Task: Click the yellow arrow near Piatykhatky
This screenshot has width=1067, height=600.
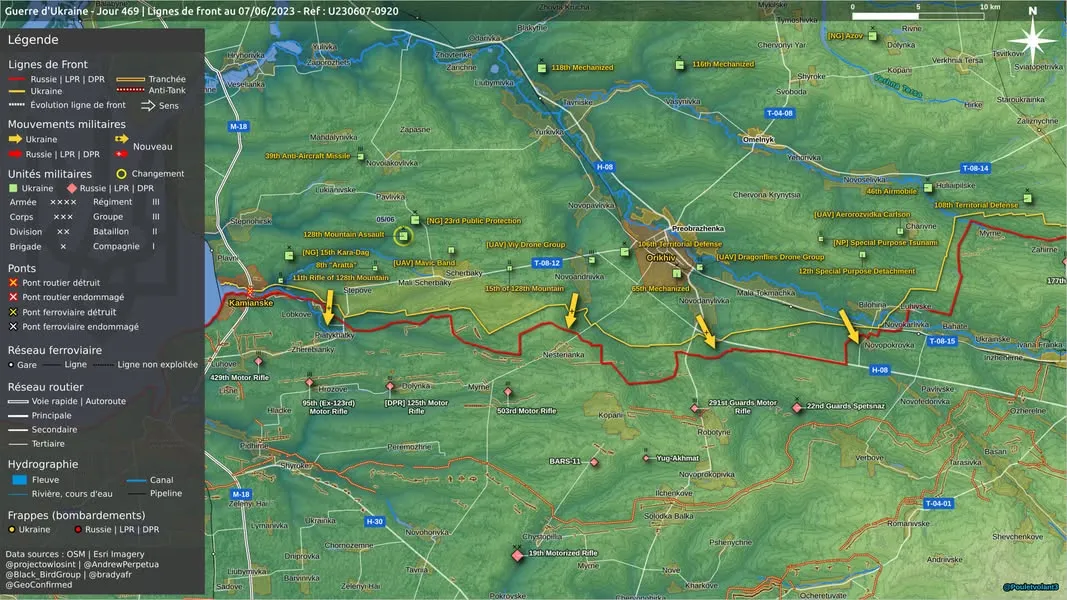Action: click(x=329, y=307)
